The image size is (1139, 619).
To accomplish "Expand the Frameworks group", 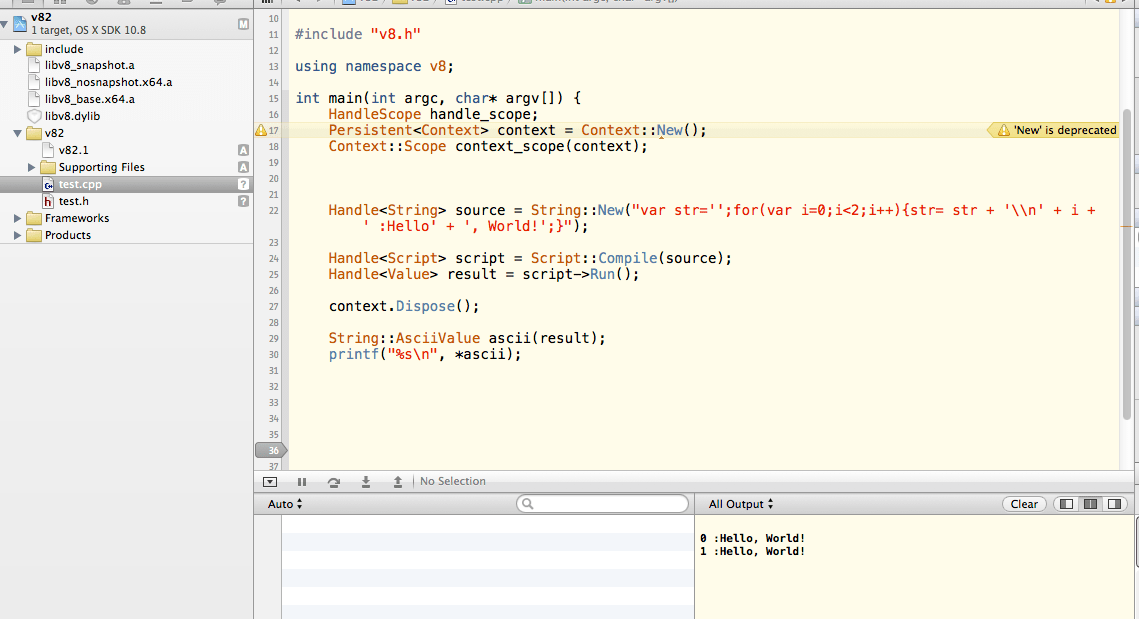I will pyautogui.click(x=16, y=217).
